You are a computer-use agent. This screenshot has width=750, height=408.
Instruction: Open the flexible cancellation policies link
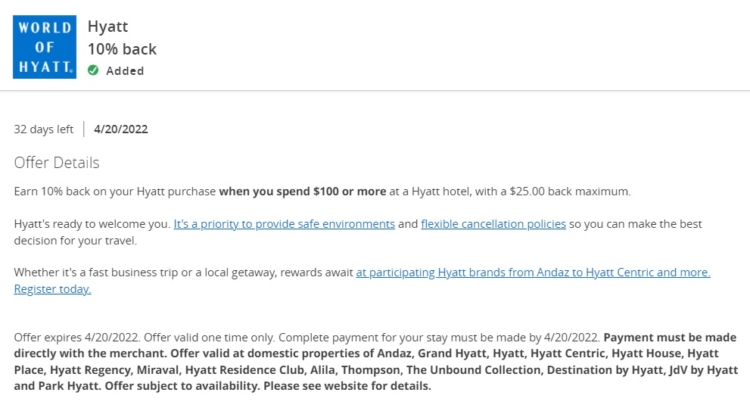tap(493, 224)
